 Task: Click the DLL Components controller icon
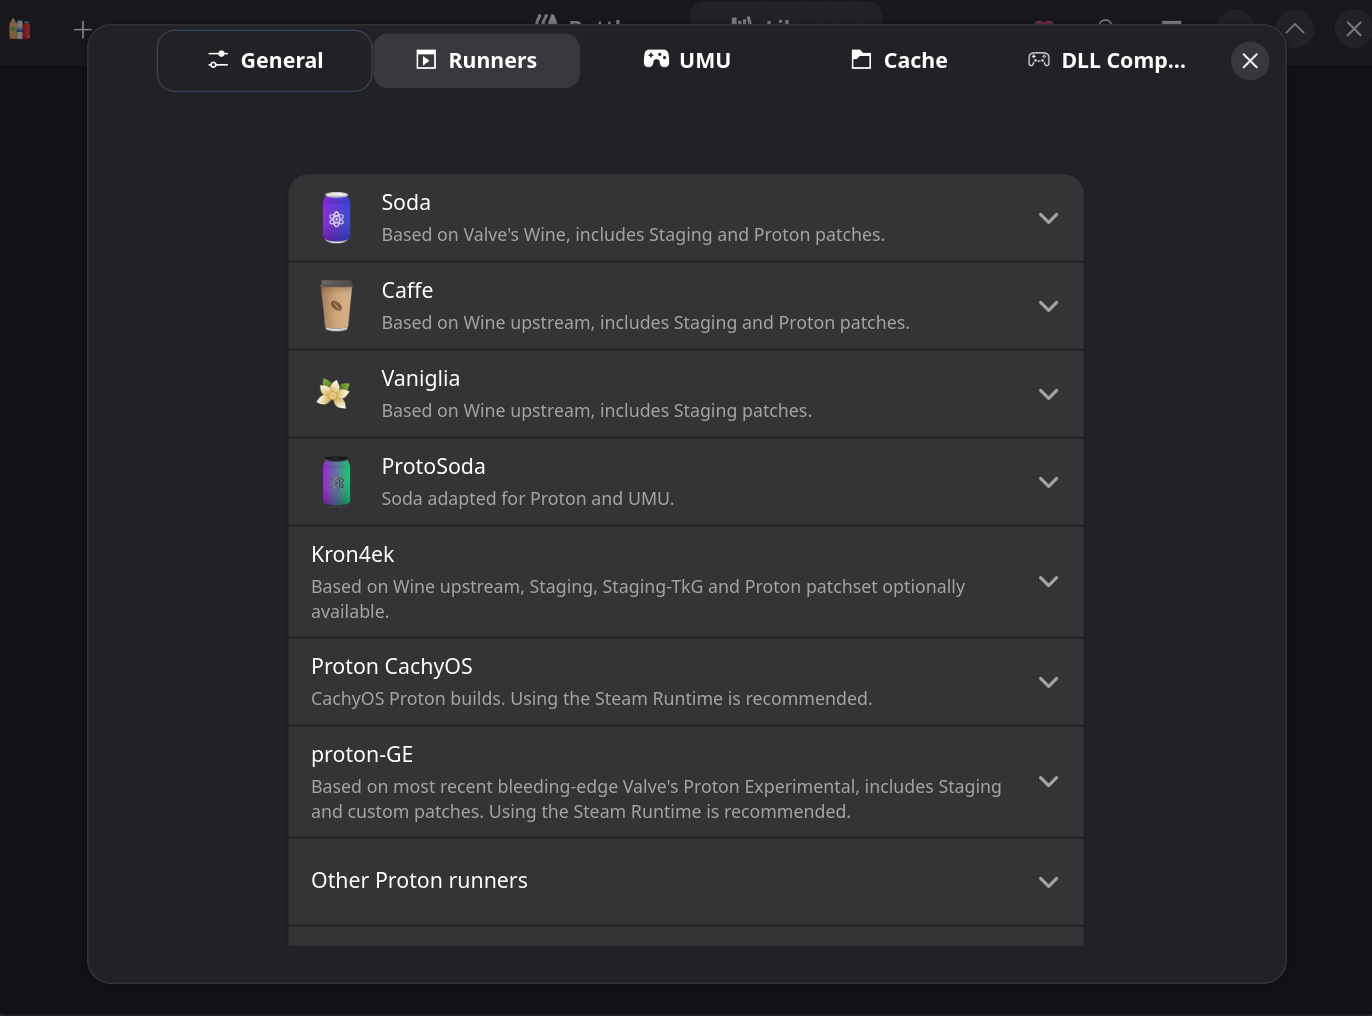click(x=1039, y=60)
